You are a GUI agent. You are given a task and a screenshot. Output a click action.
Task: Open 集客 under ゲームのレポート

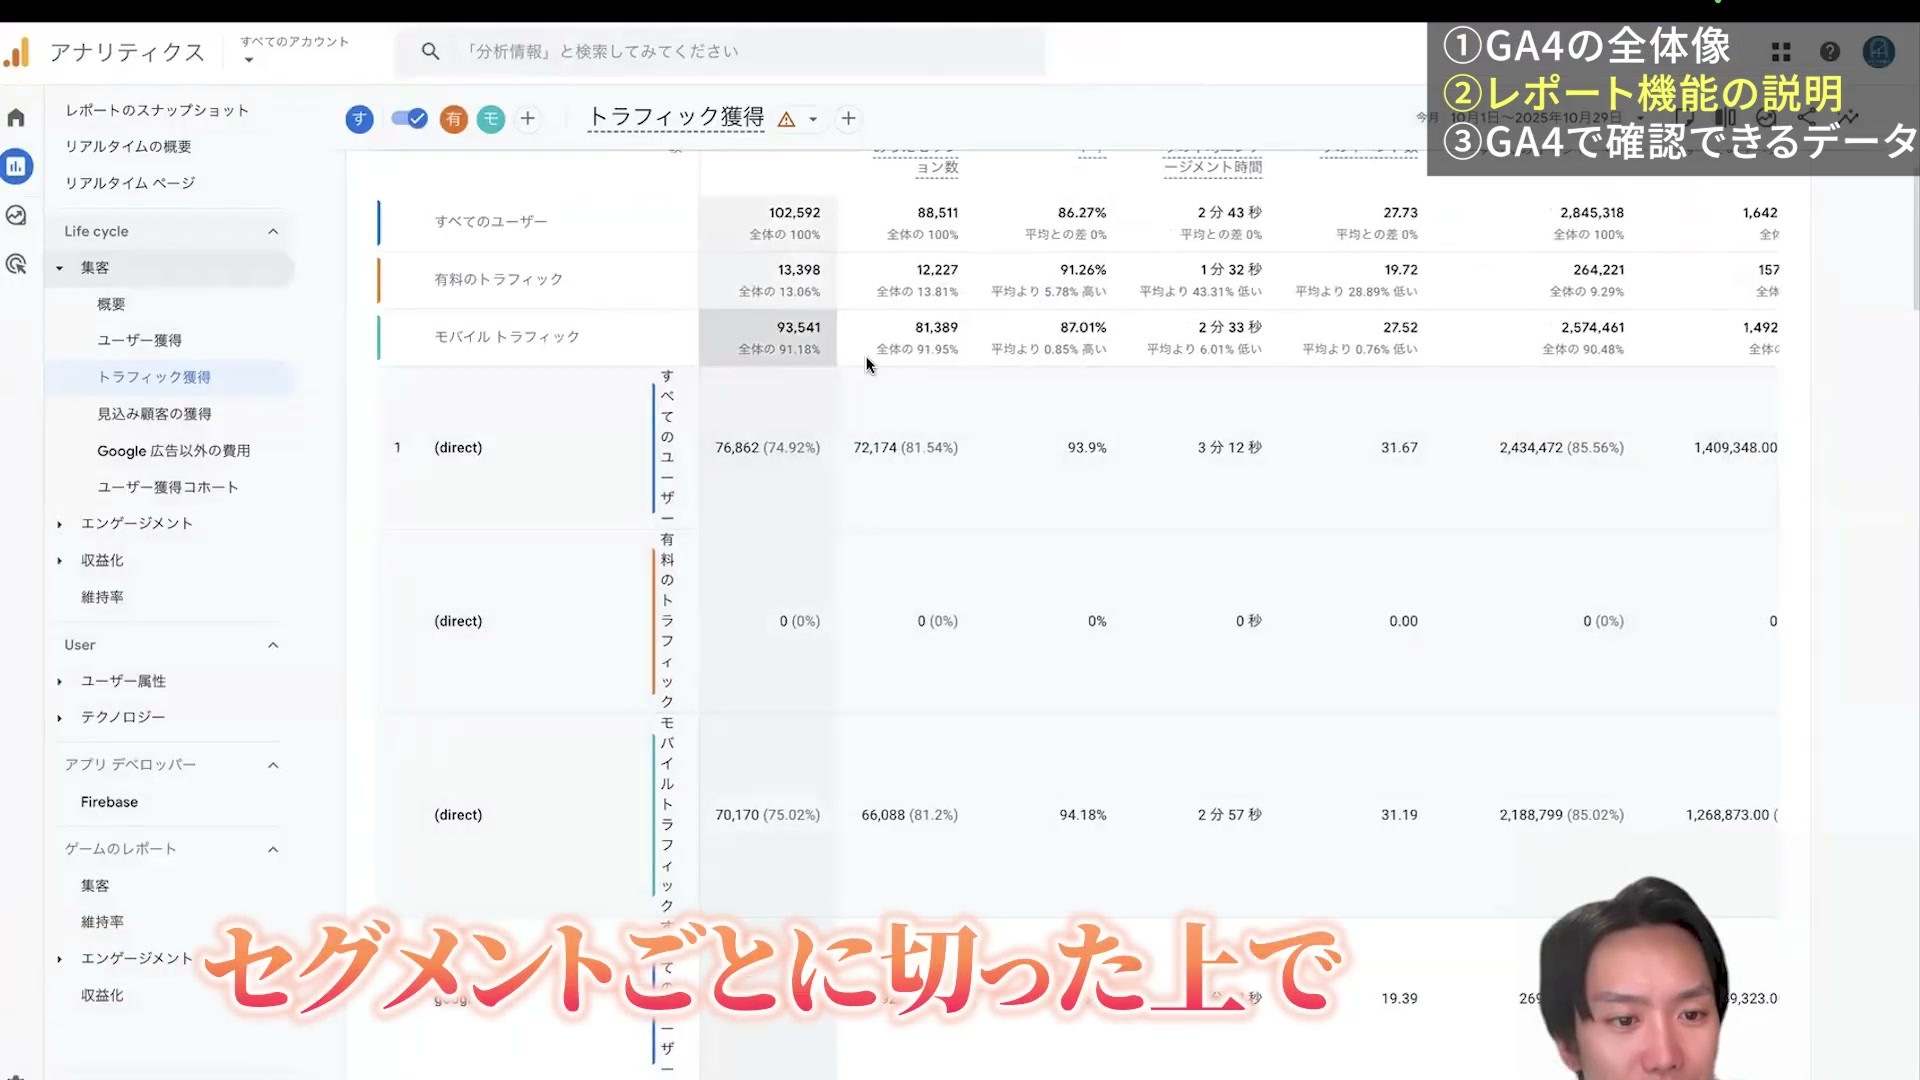click(x=95, y=886)
